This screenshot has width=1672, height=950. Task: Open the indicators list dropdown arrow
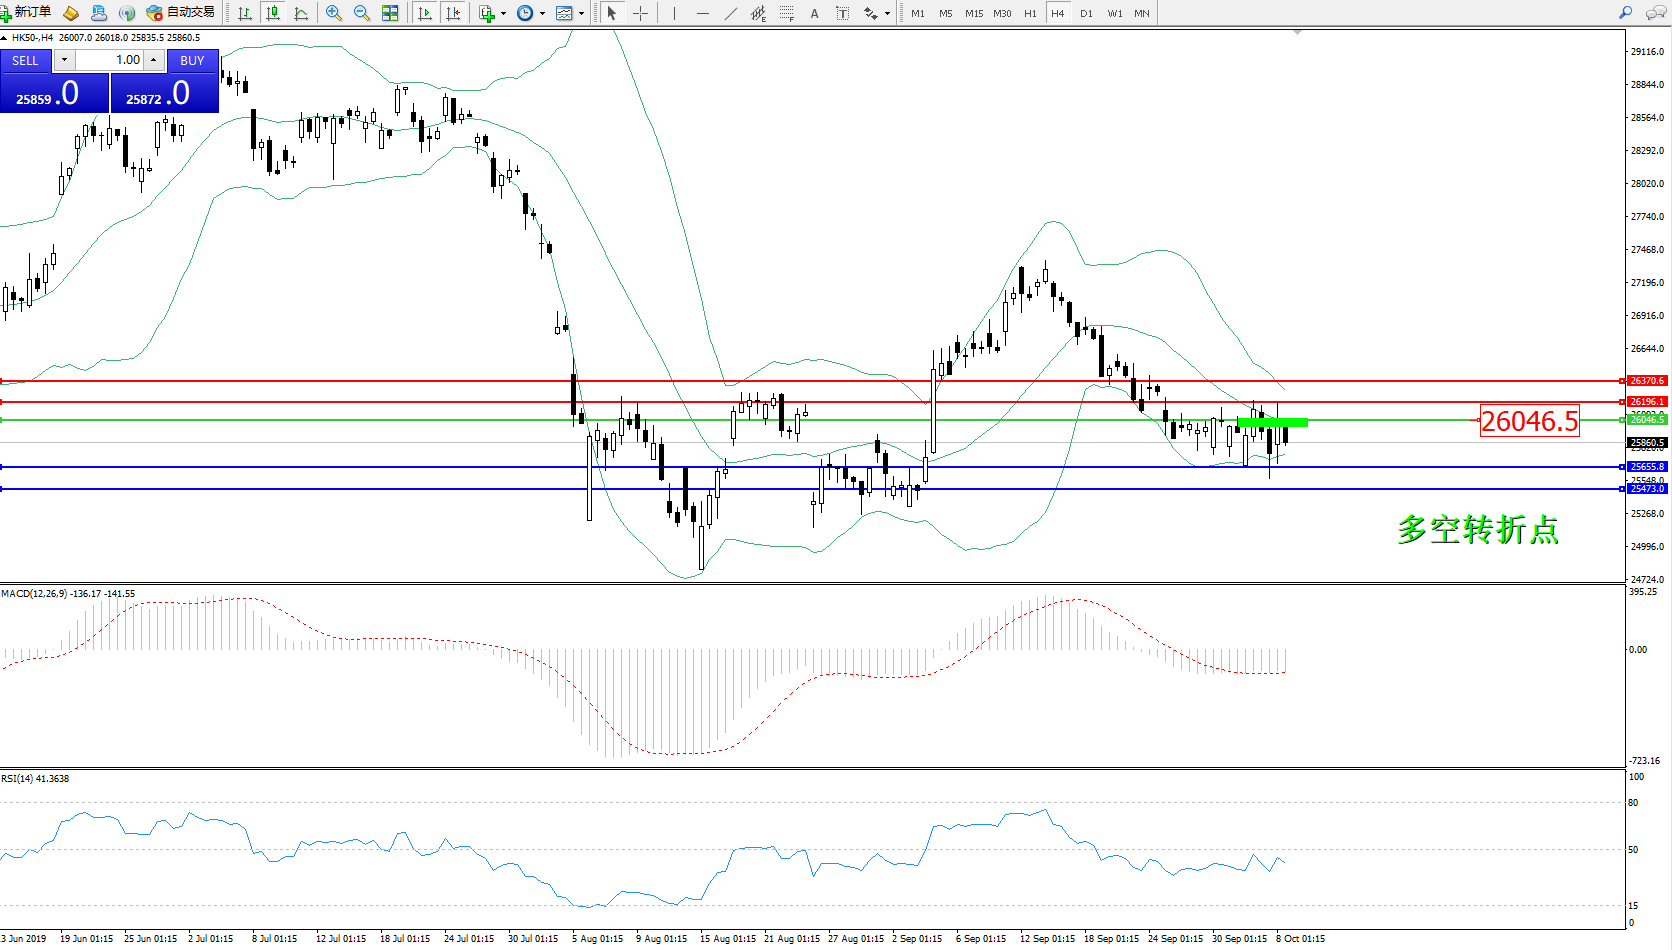[503, 14]
